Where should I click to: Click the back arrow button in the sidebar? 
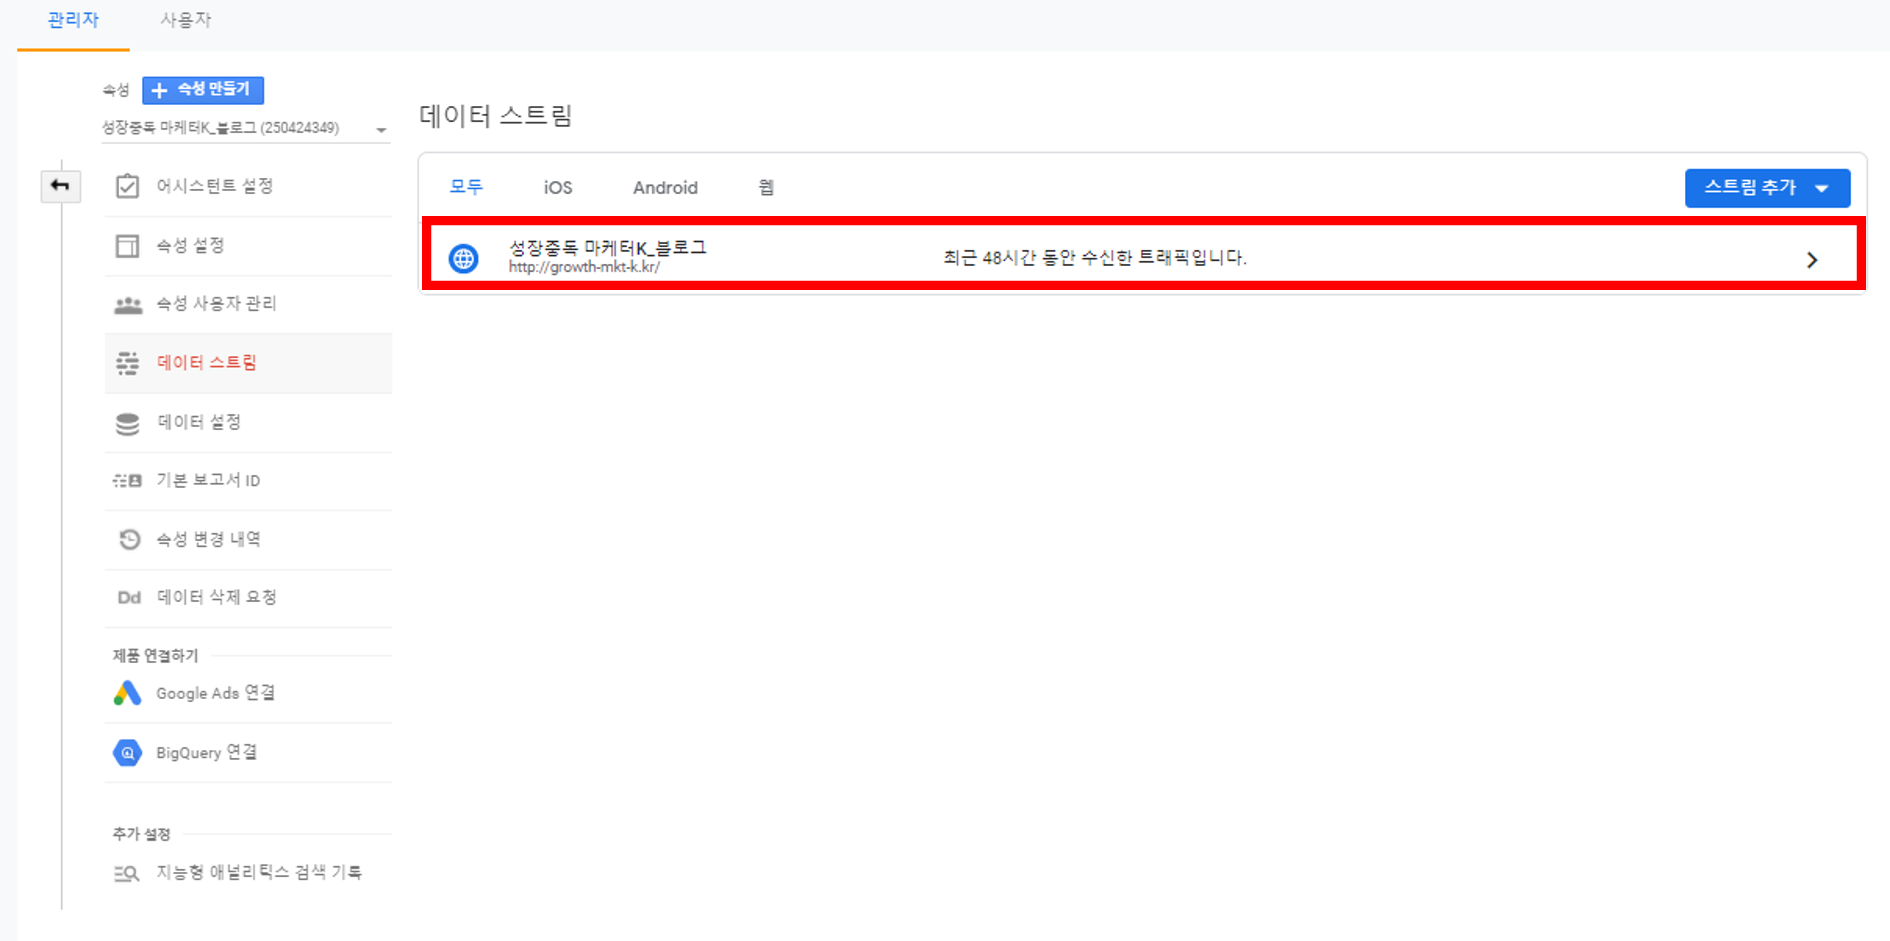(60, 186)
